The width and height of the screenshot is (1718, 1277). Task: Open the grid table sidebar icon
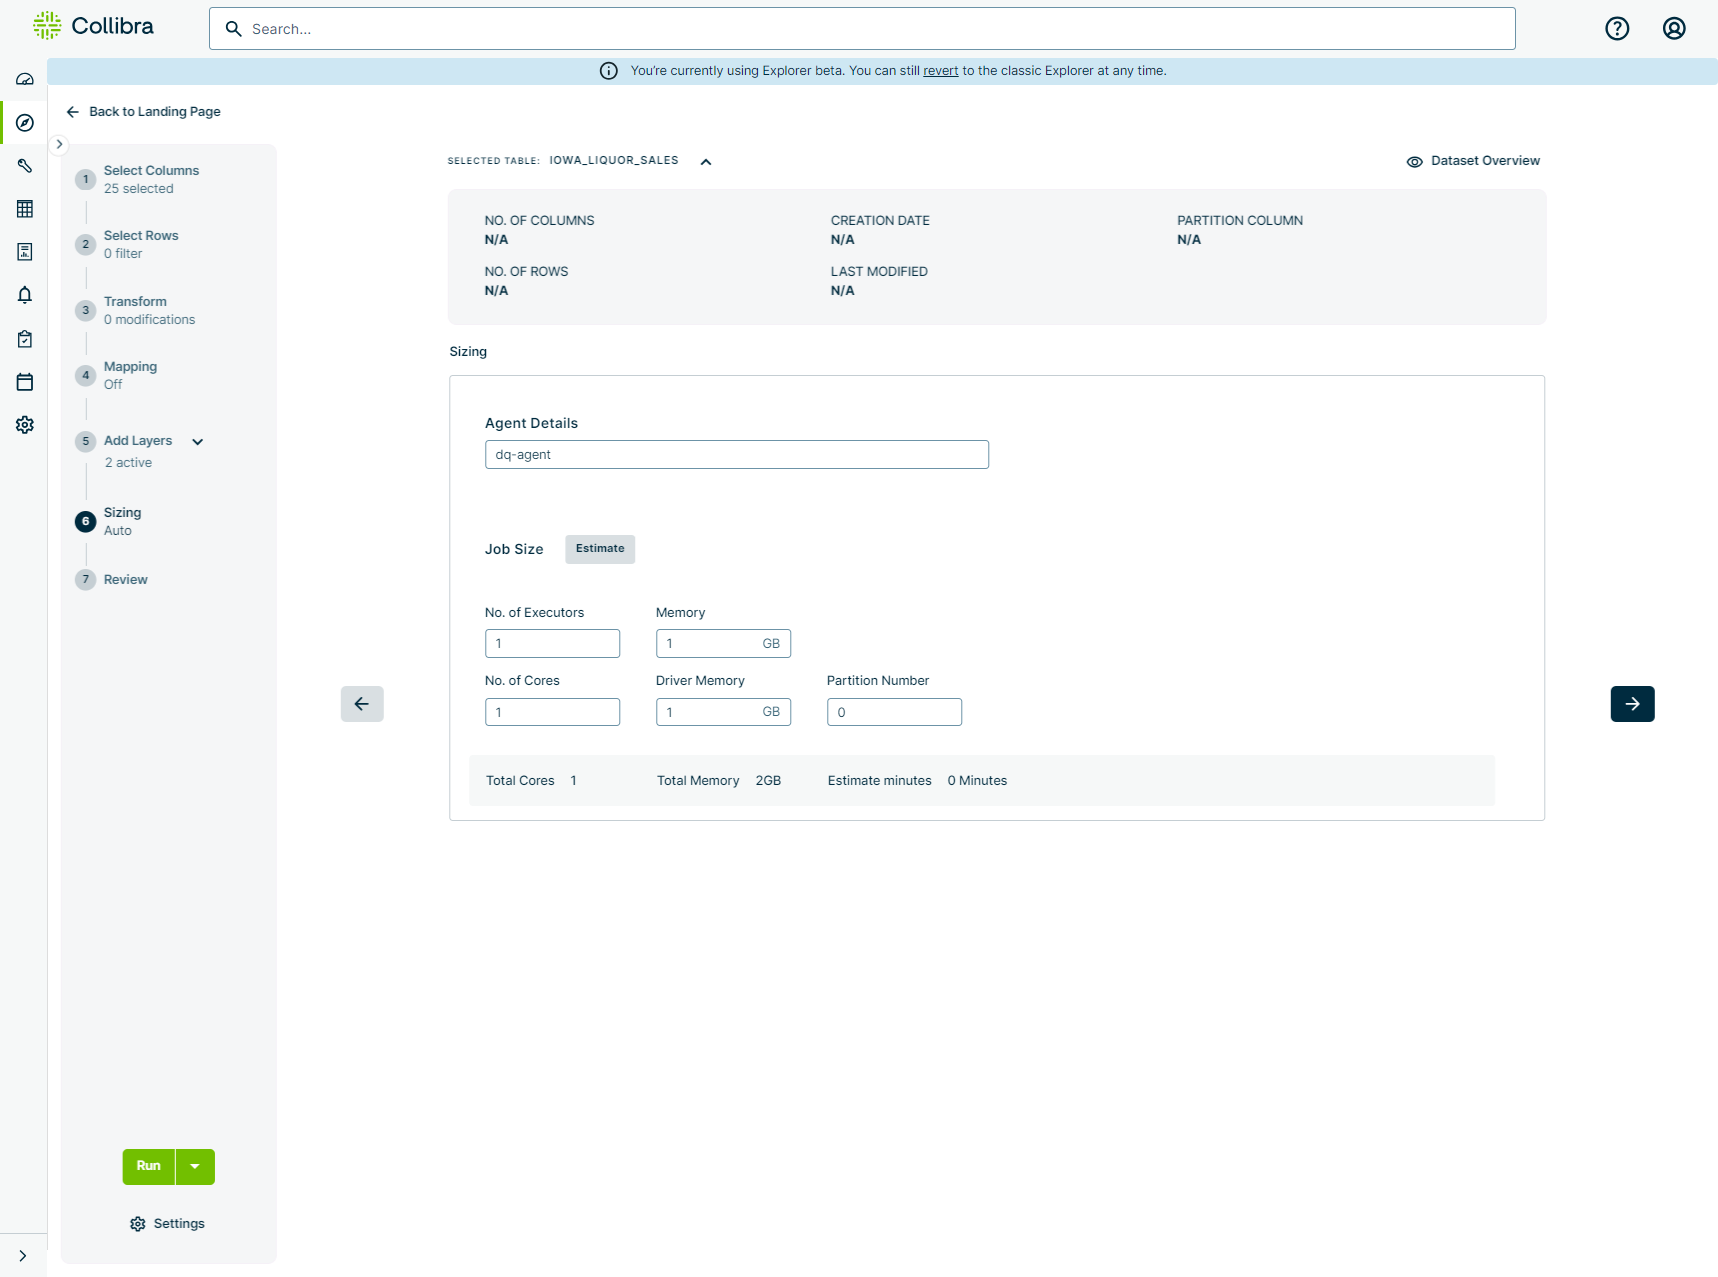coord(25,209)
